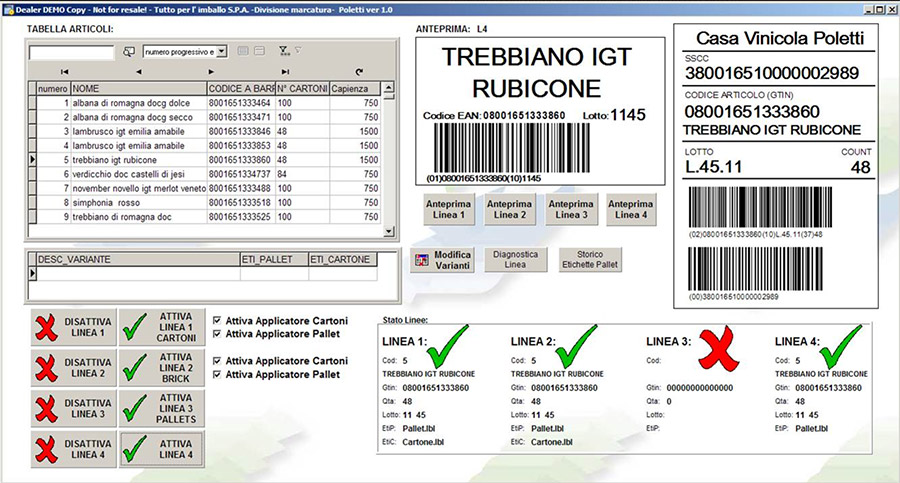The width and height of the screenshot is (900, 483).
Task: Click N° CARTONI column header
Action: 302,88
